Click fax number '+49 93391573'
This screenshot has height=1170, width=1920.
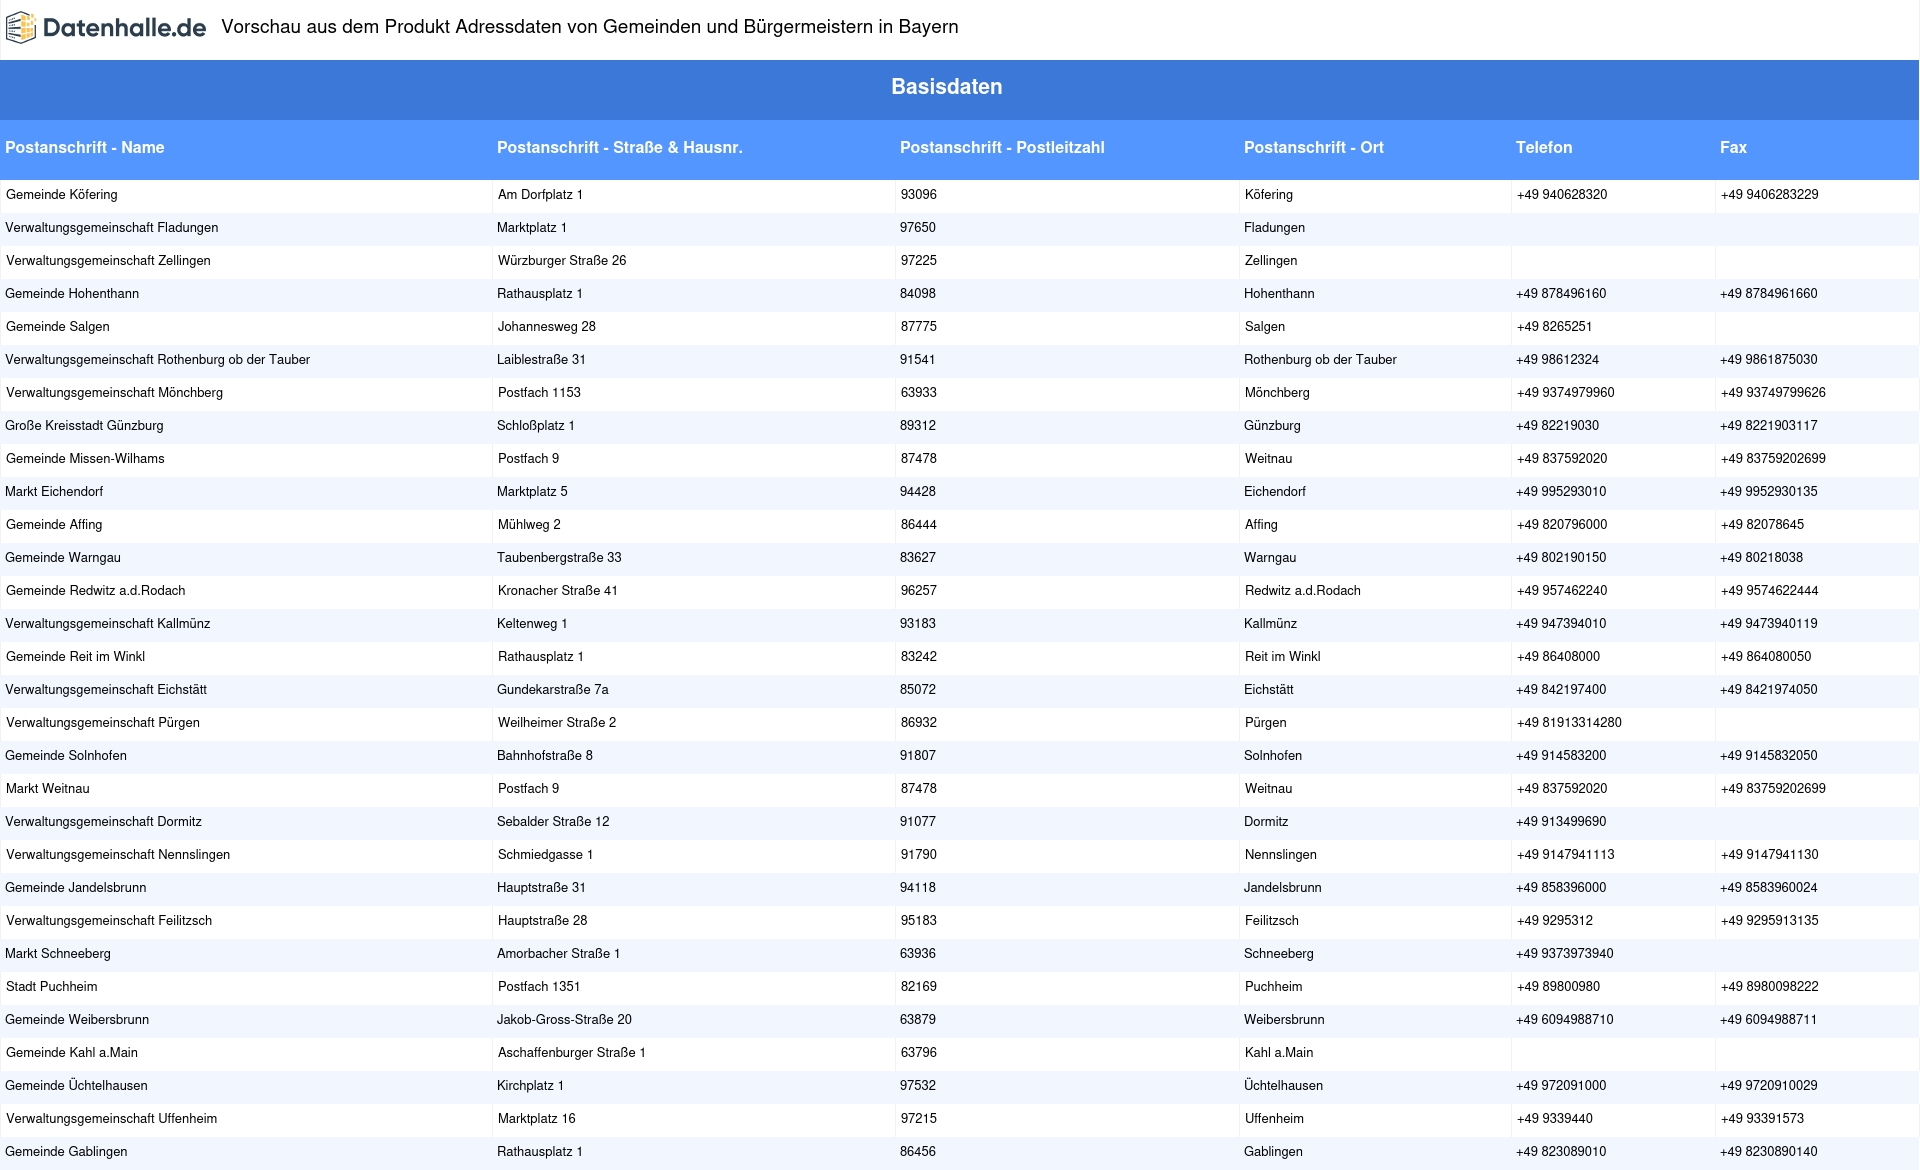tap(1763, 1119)
